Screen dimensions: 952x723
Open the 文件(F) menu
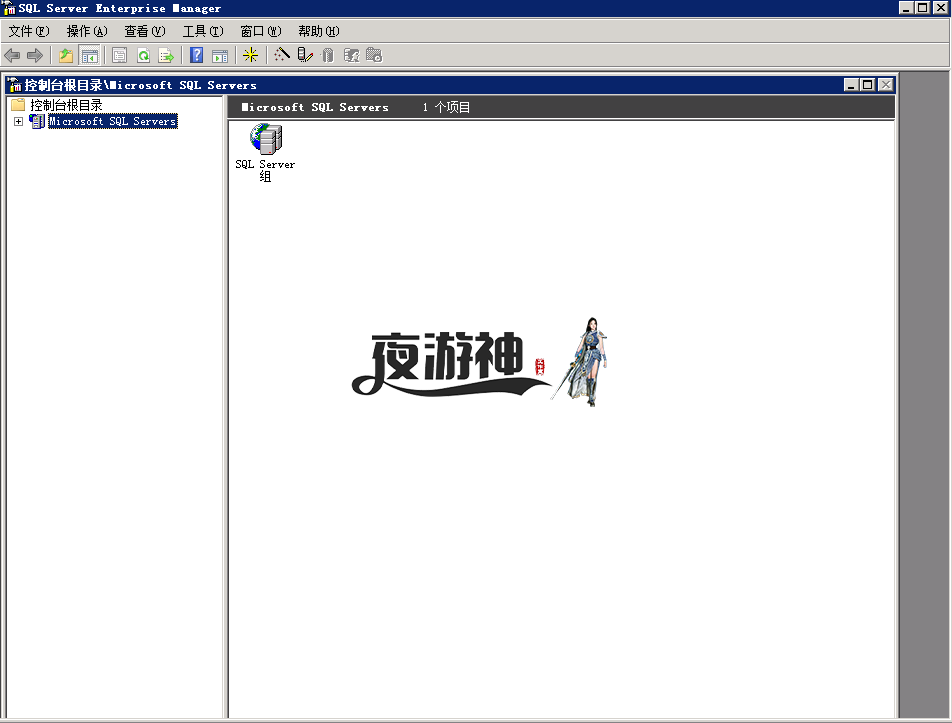coord(29,31)
